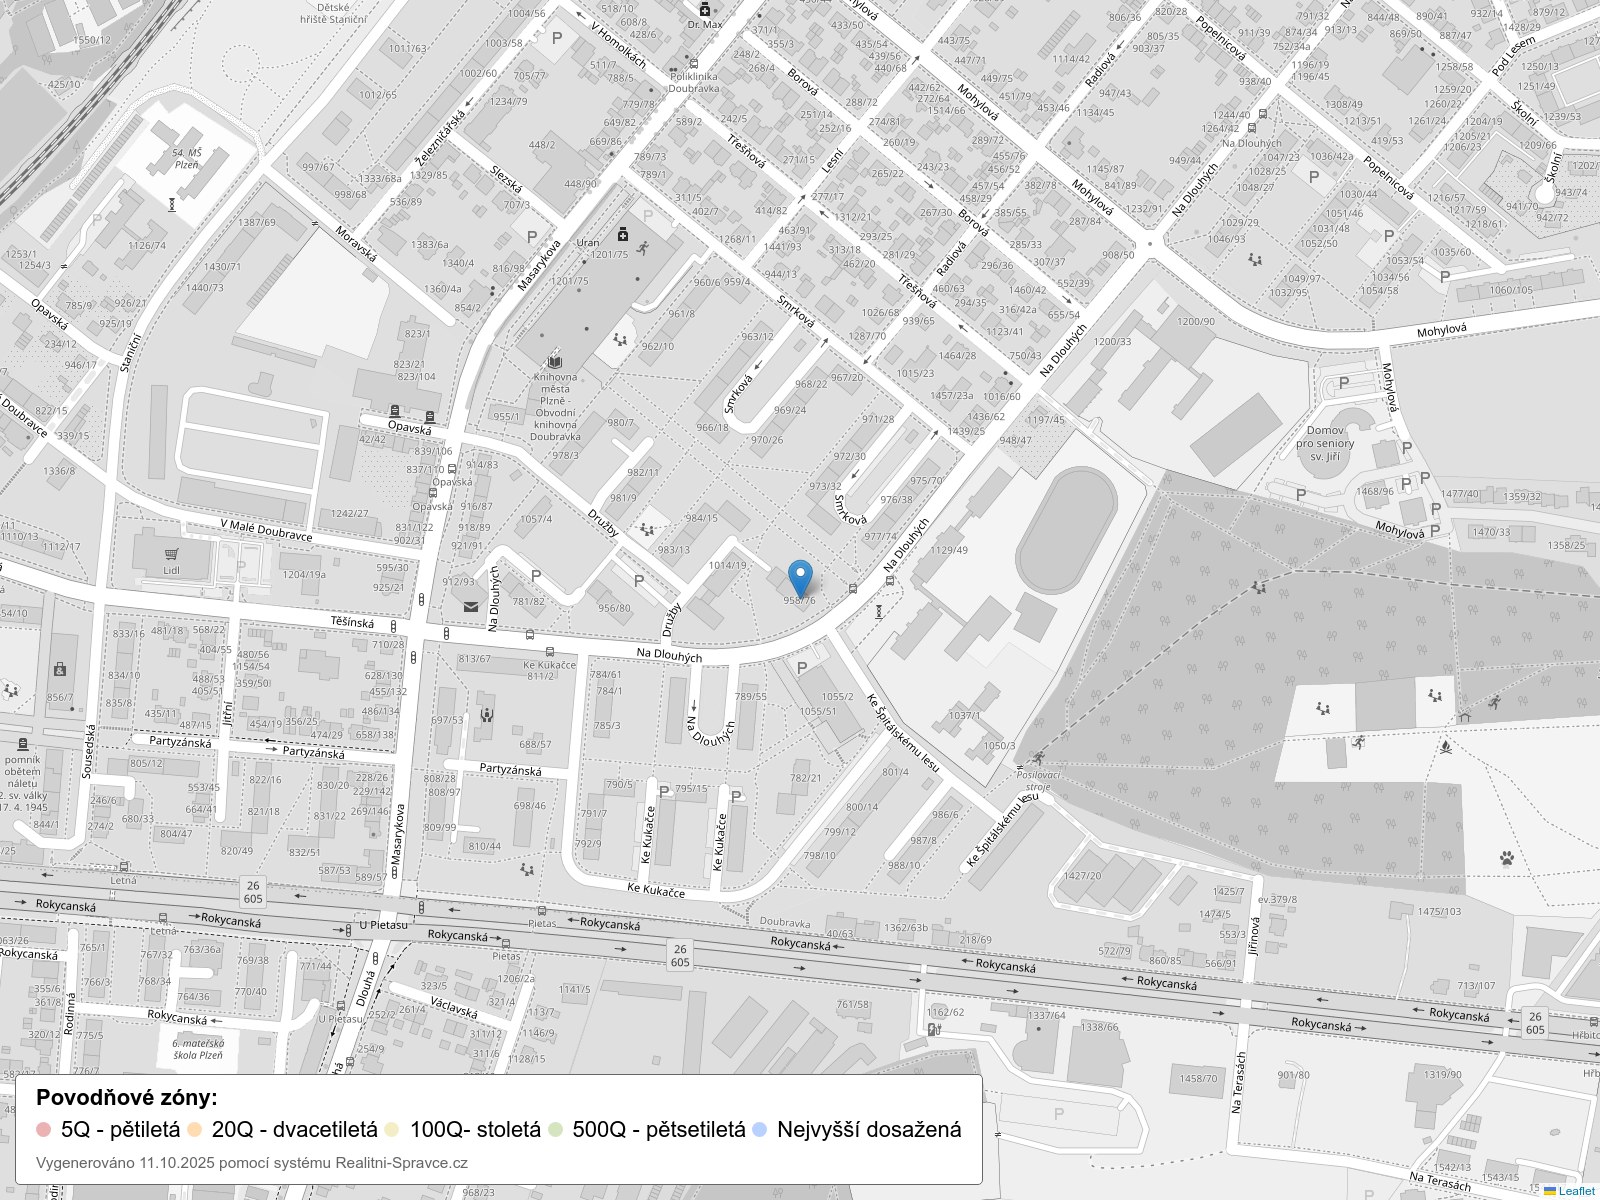Screen dimensions: 1600x1200
Task: Click the memorial icon above pomník obětem náletu
Action: [x=22, y=744]
